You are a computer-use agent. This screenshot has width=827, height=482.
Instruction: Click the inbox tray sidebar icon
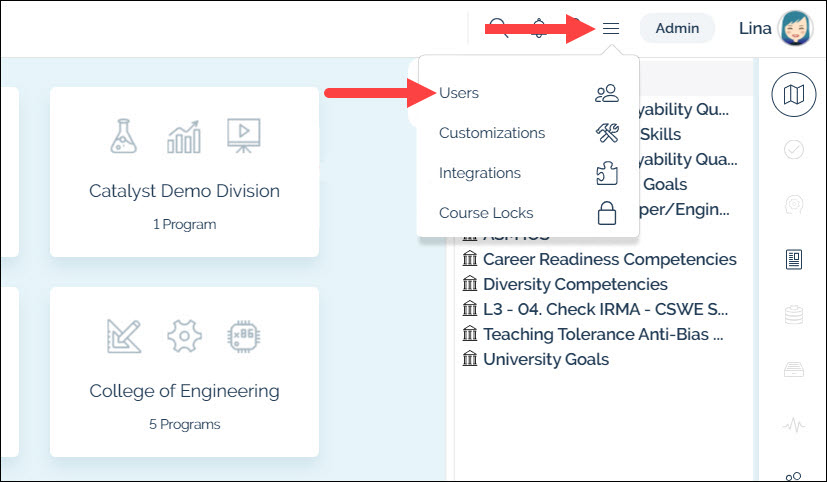click(794, 370)
